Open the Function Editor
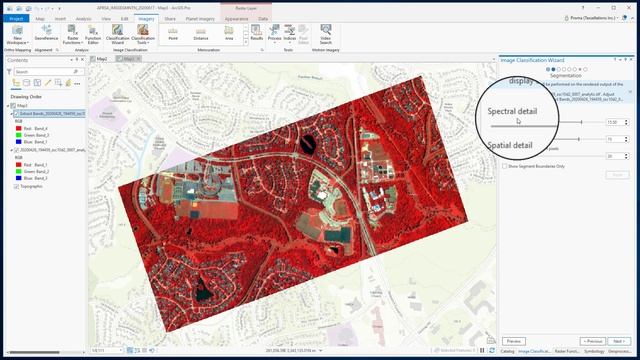 coord(93,35)
